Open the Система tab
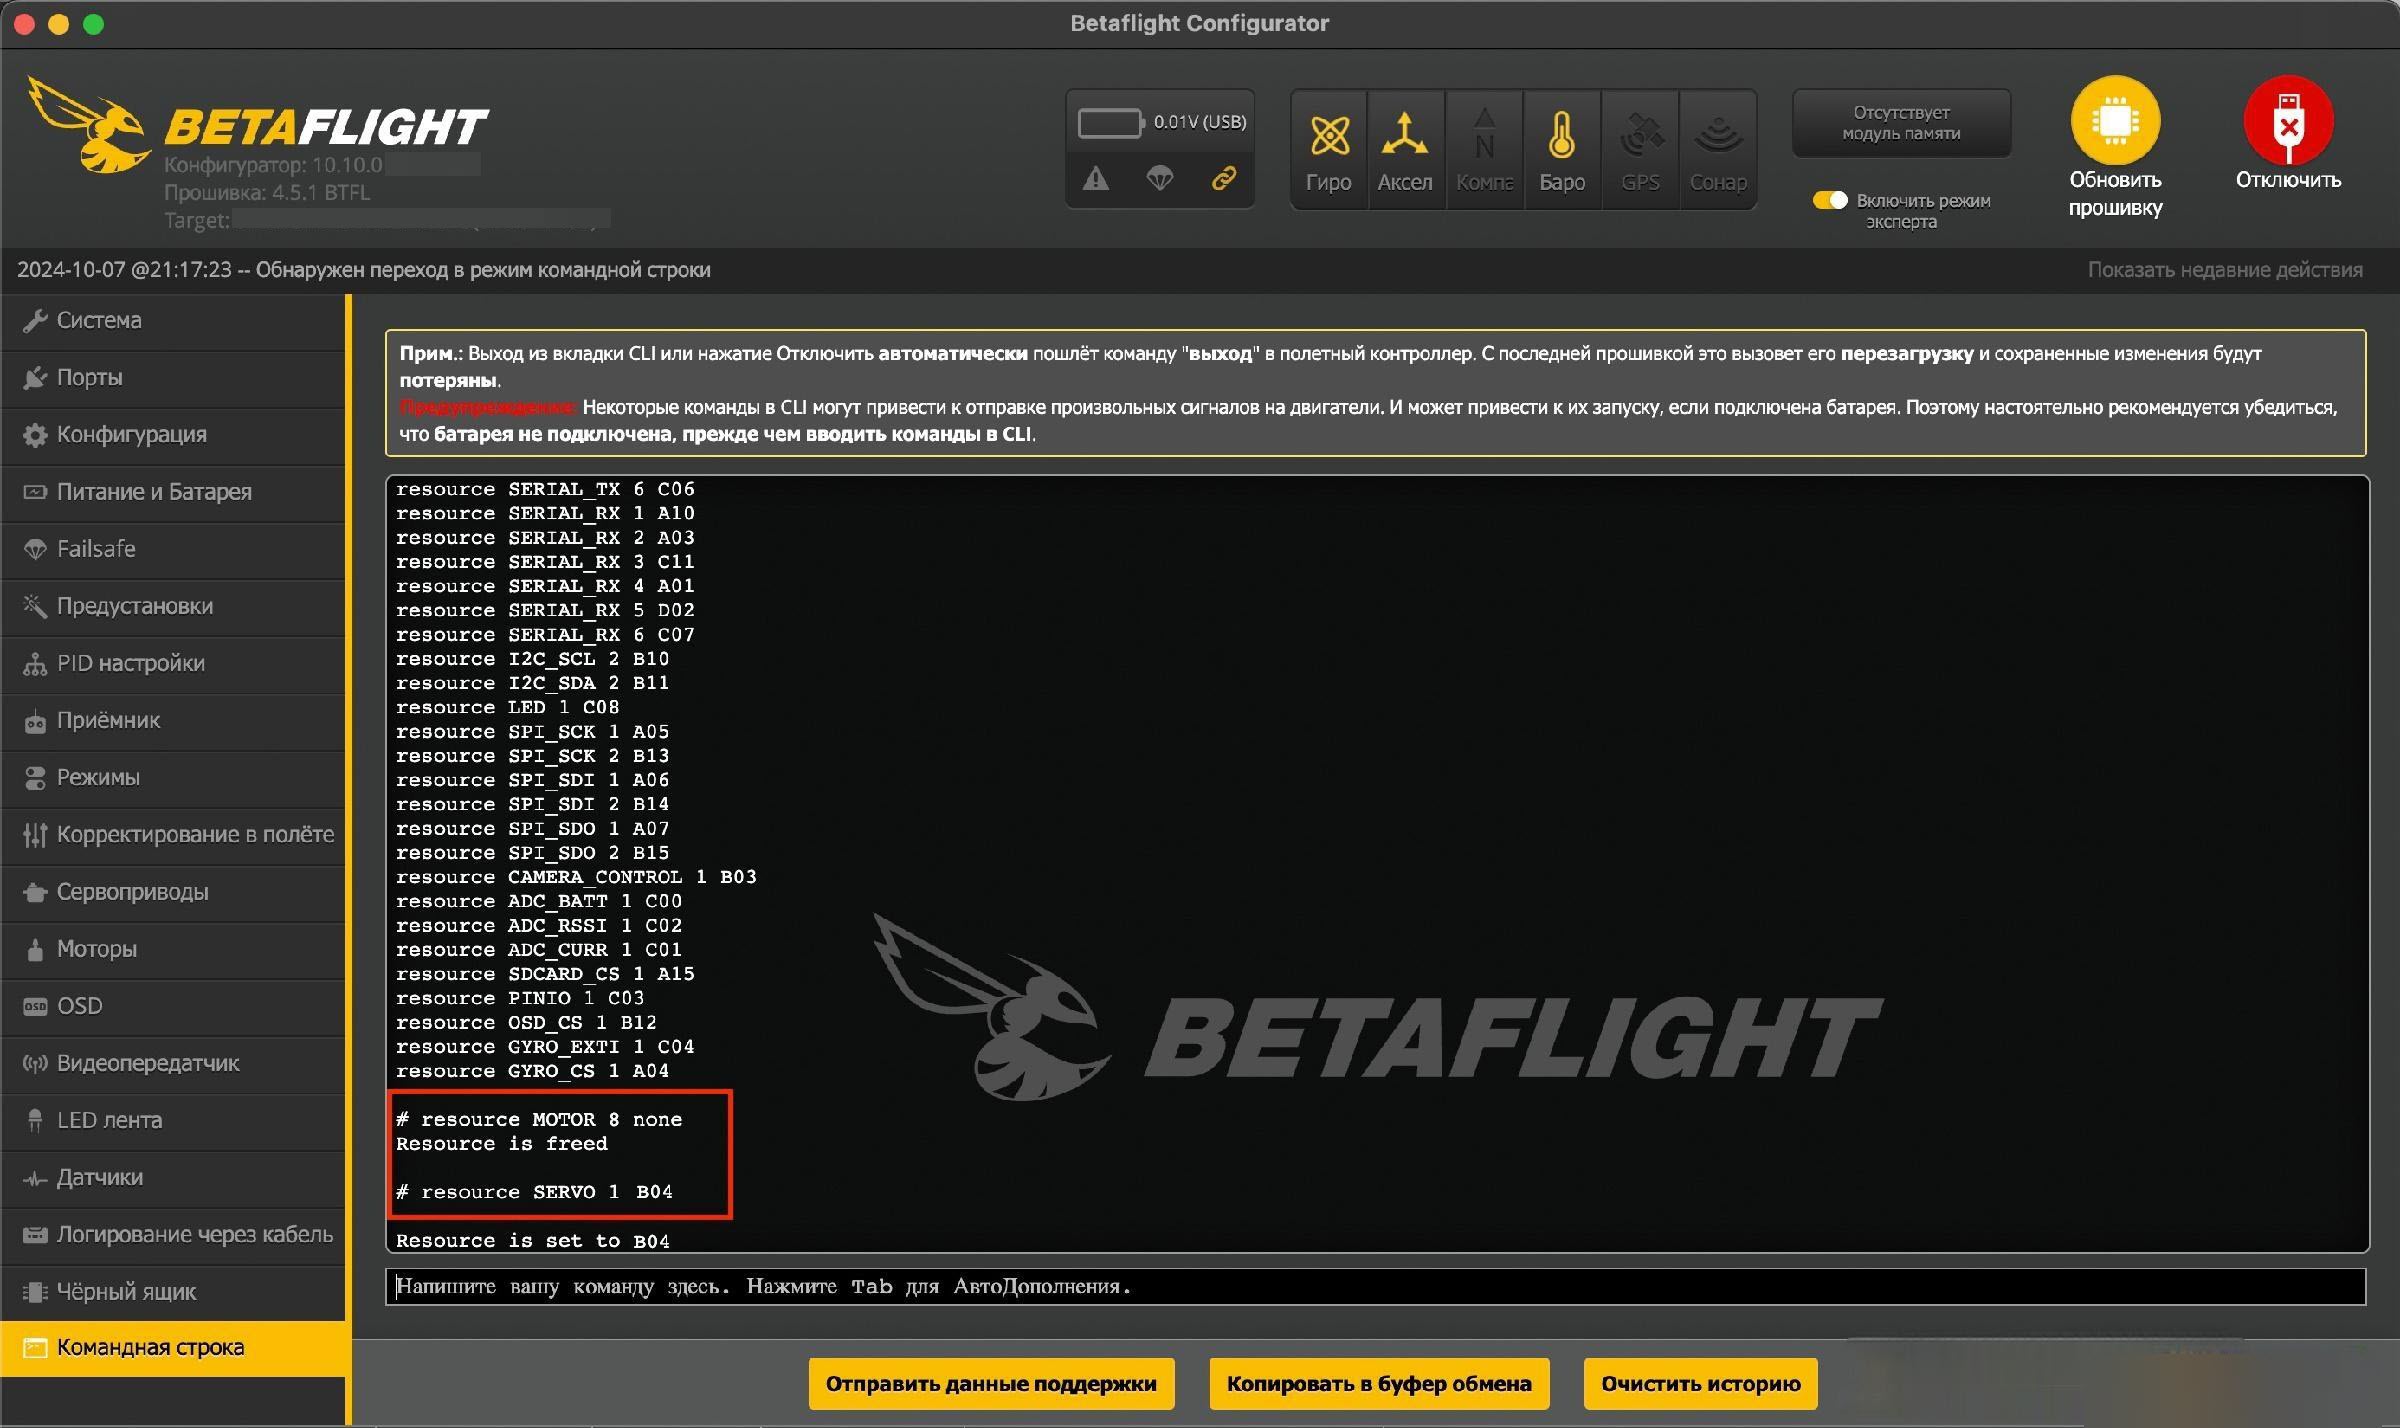Viewport: 2400px width, 1428px height. [x=173, y=320]
